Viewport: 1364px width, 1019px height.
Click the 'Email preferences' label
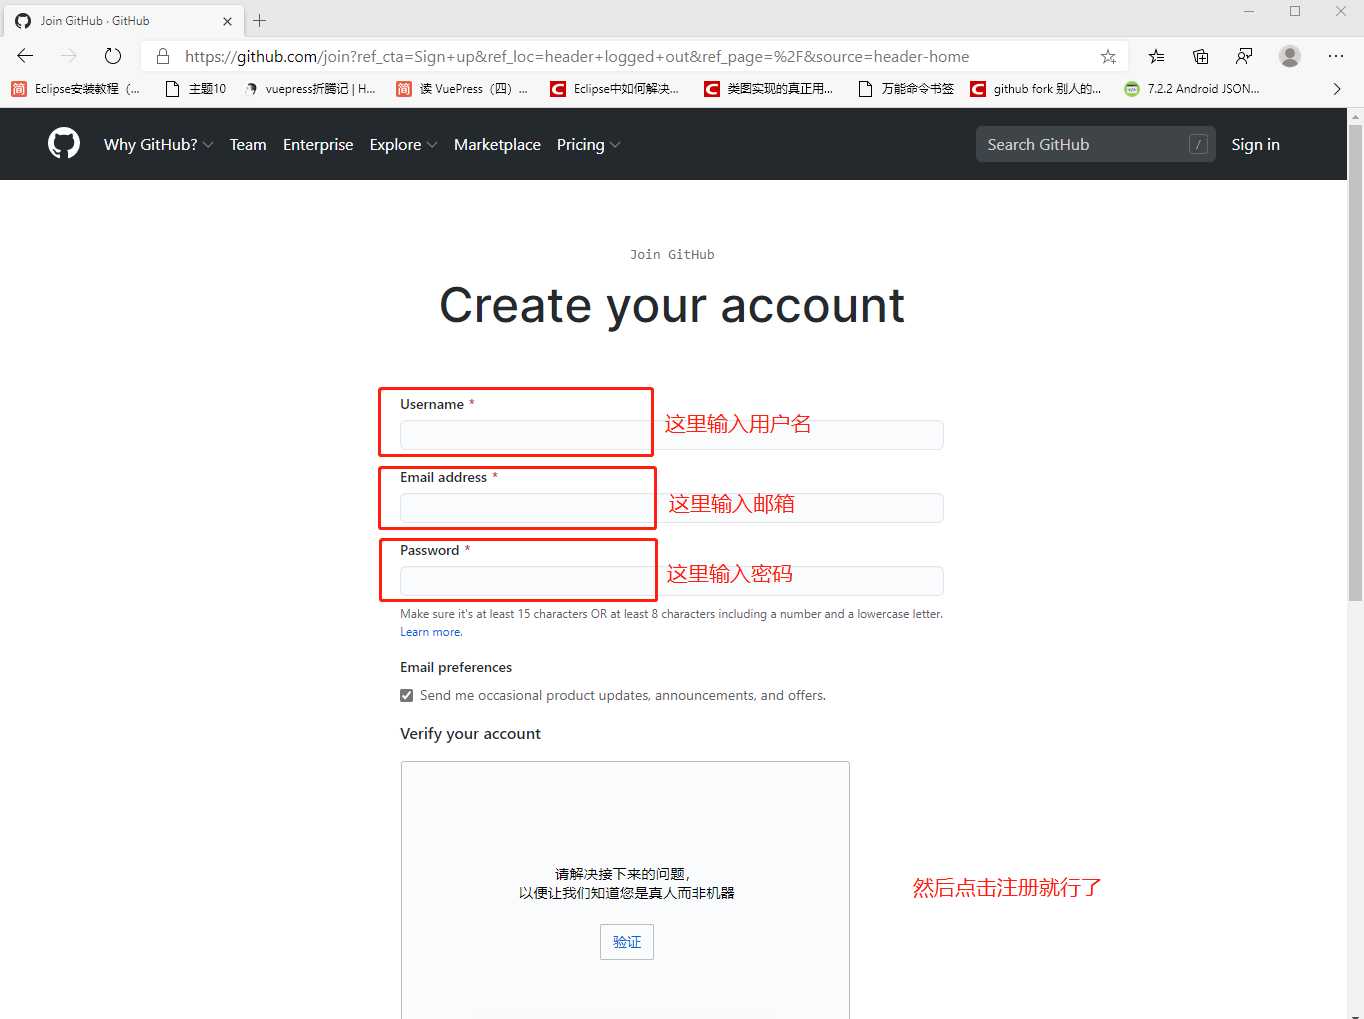pyautogui.click(x=456, y=667)
